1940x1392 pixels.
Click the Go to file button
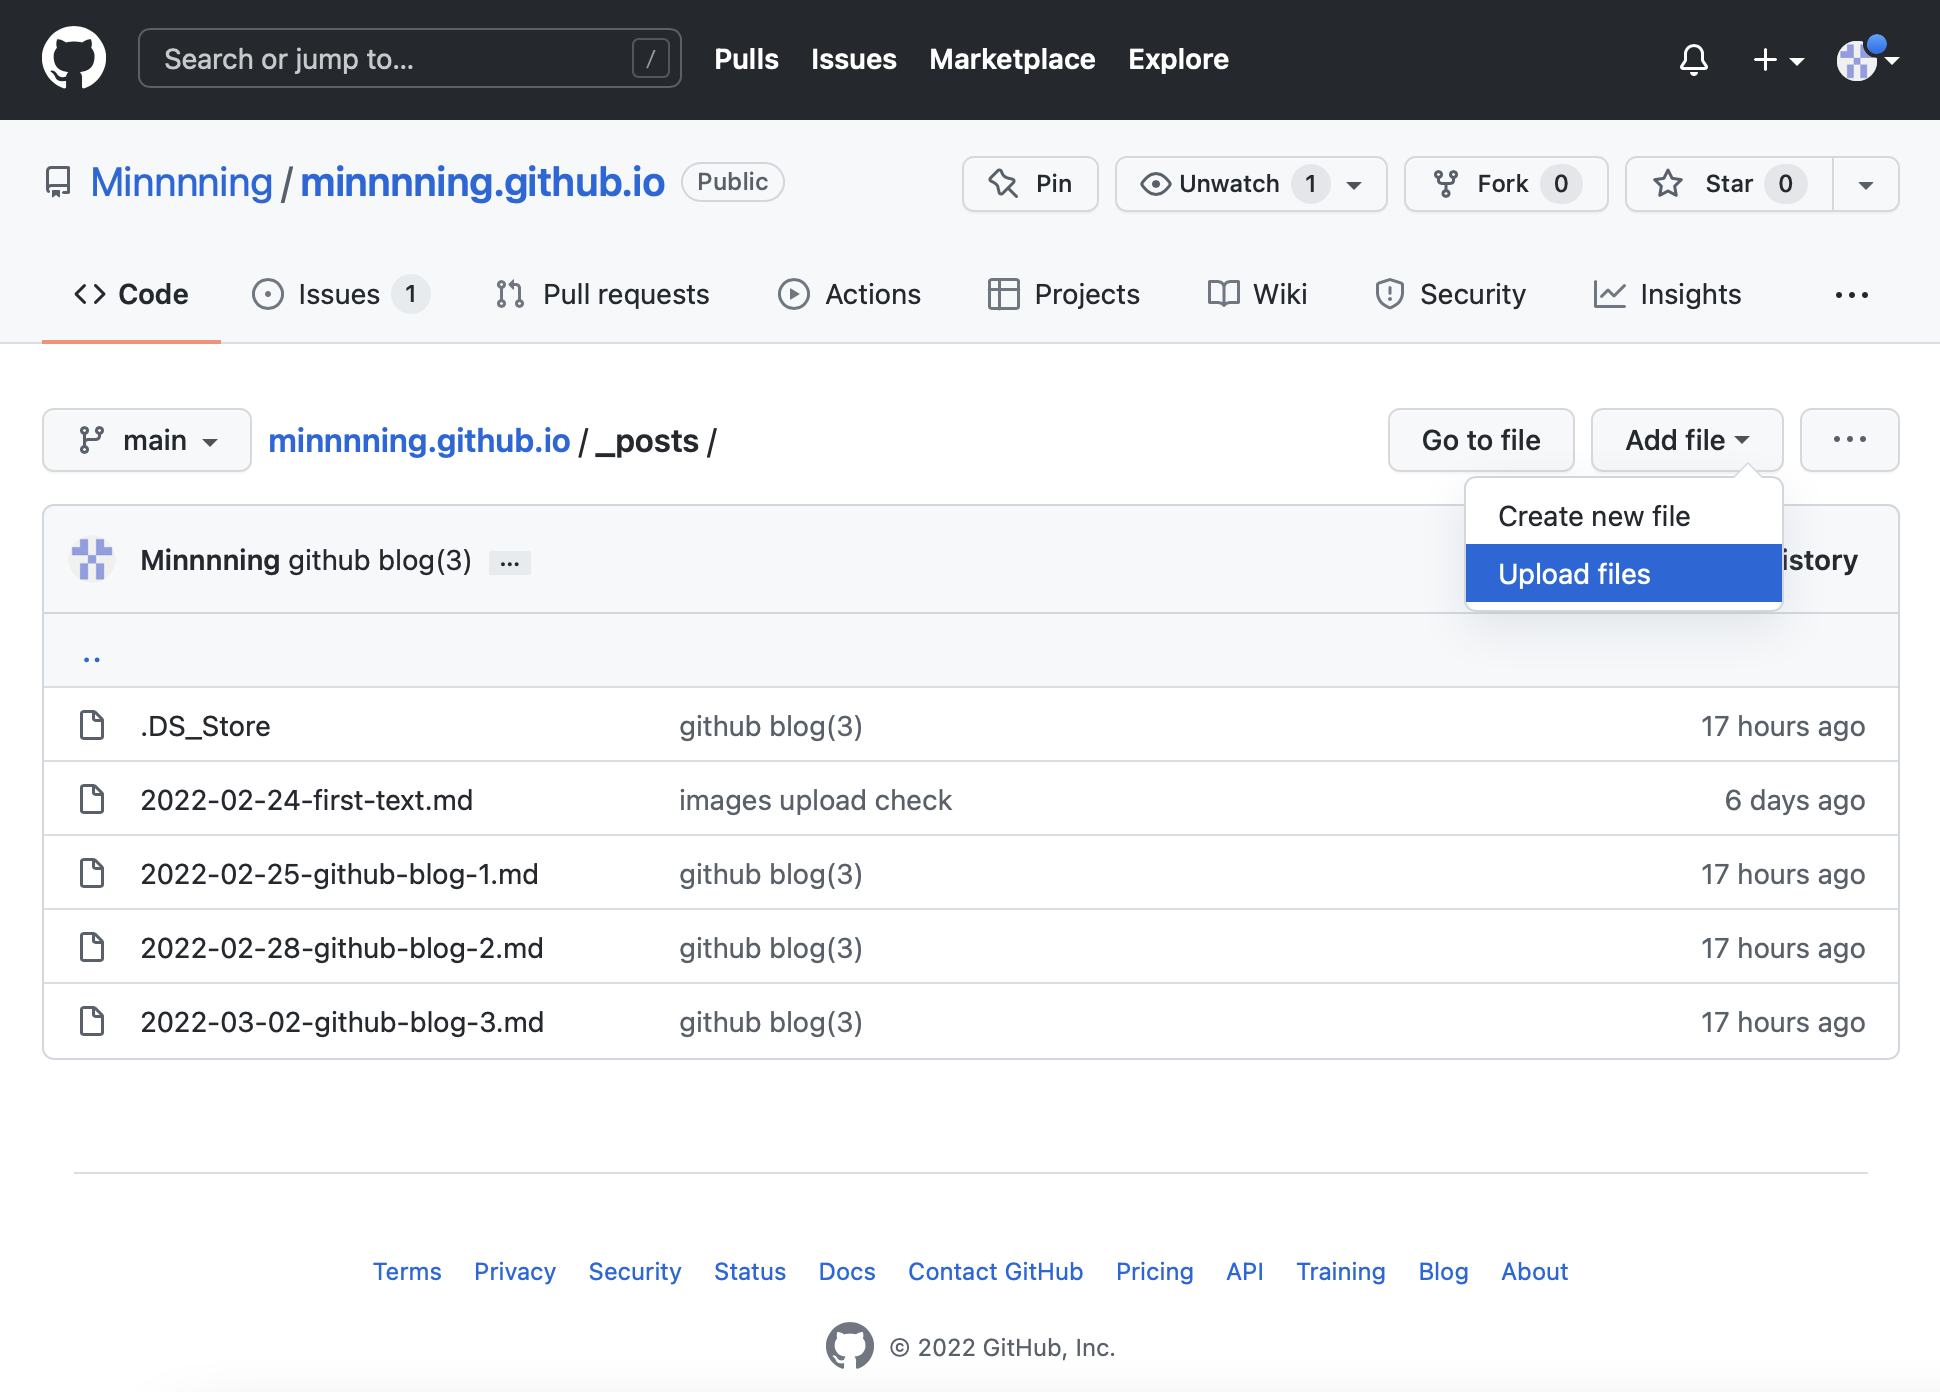[1480, 440]
